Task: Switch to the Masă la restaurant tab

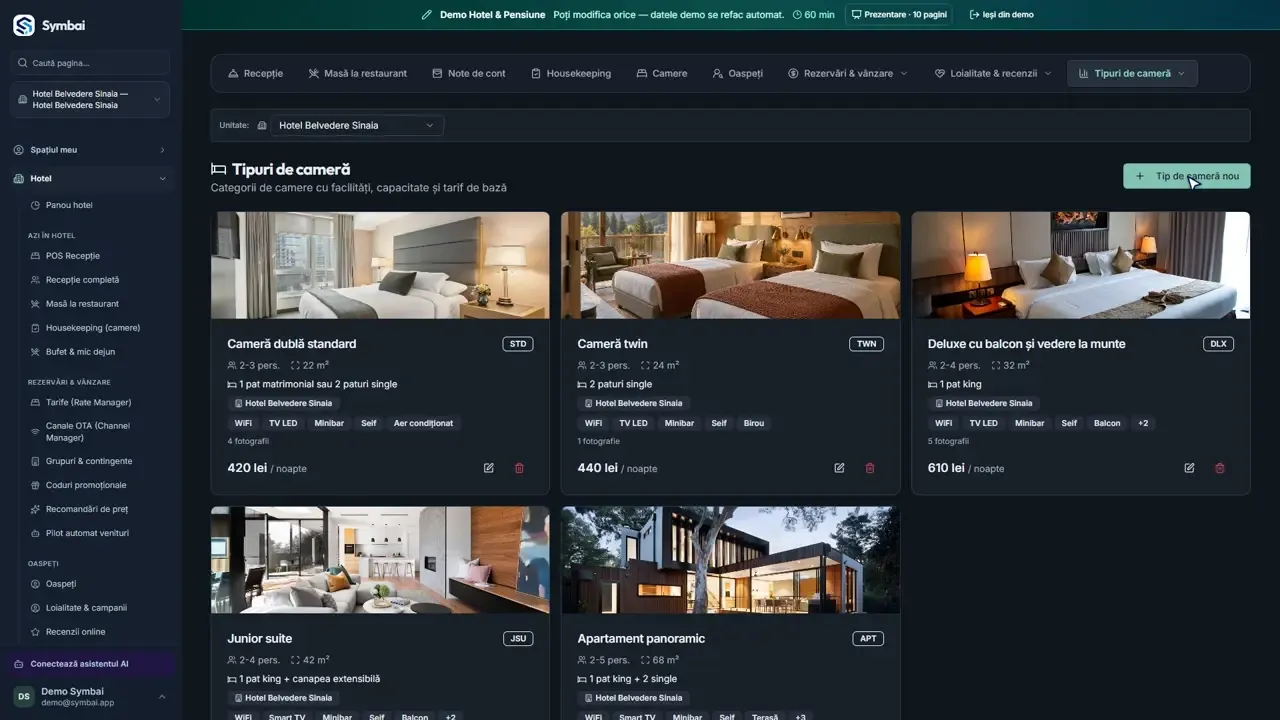Action: click(357, 74)
